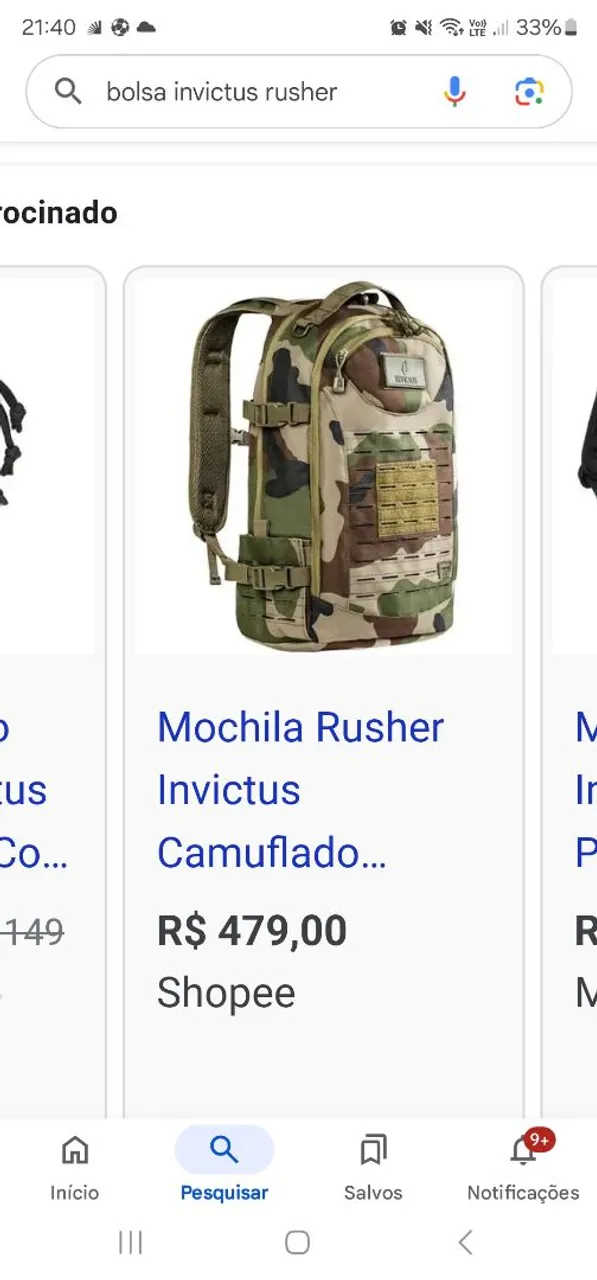Viewport: 597px width, 1280px height.
Task: Open the partially visible right product card
Action: click(x=569, y=692)
